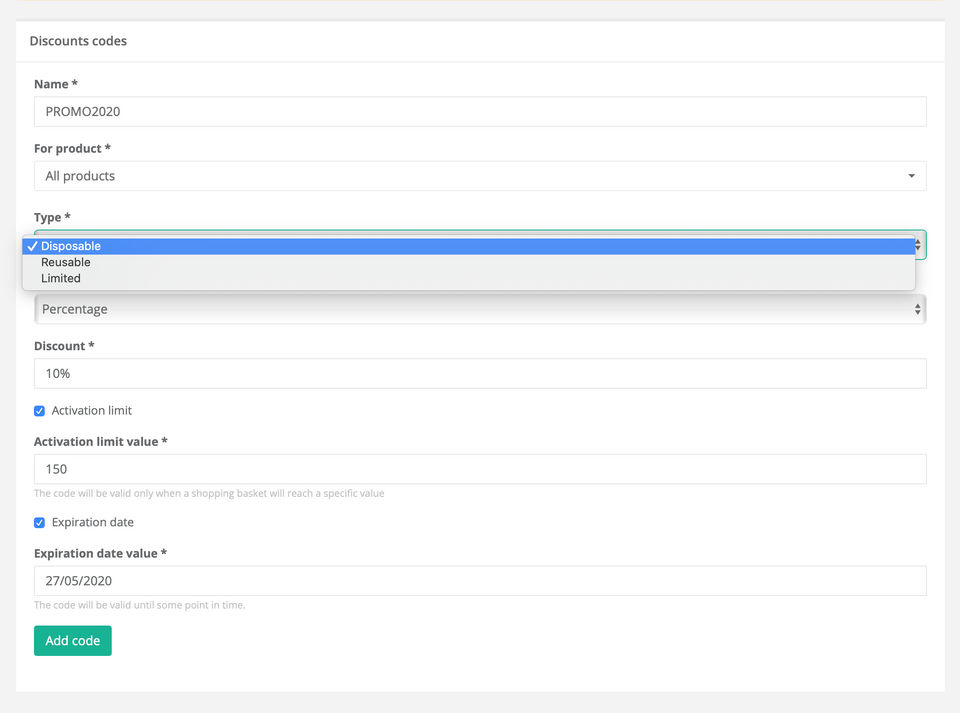Image resolution: width=960 pixels, height=713 pixels.
Task: Click the Activation limit value field with 150
Action: tap(480, 469)
